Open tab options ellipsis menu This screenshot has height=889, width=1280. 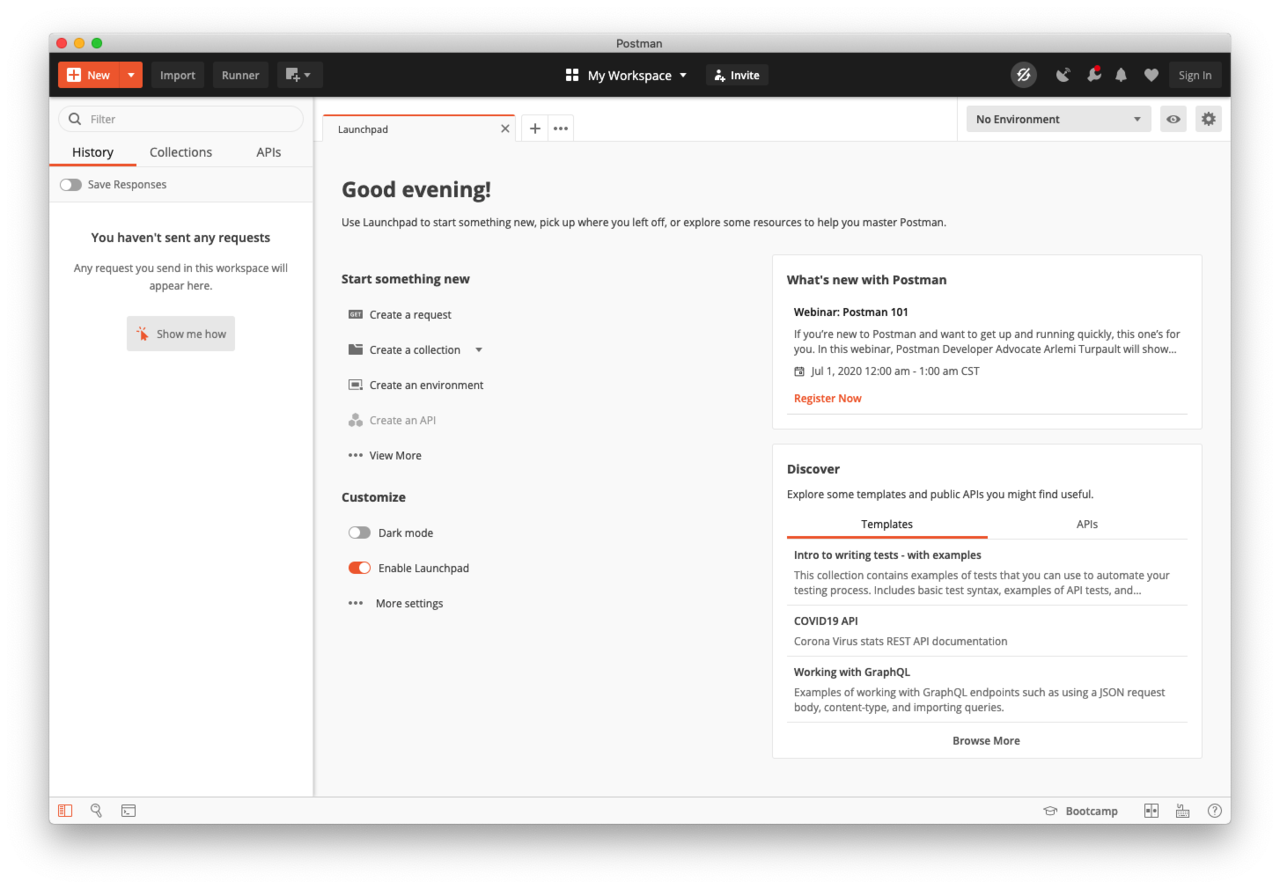click(x=561, y=128)
